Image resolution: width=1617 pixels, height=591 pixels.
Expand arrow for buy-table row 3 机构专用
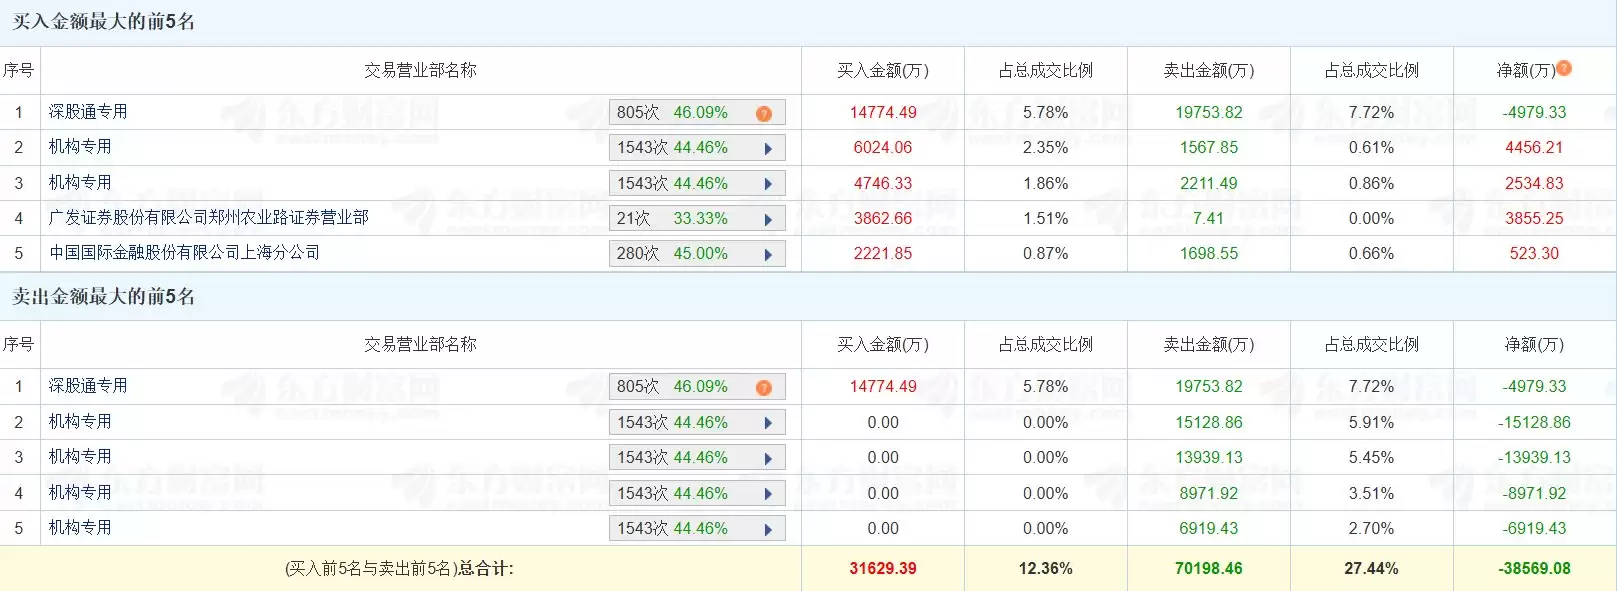click(x=768, y=184)
